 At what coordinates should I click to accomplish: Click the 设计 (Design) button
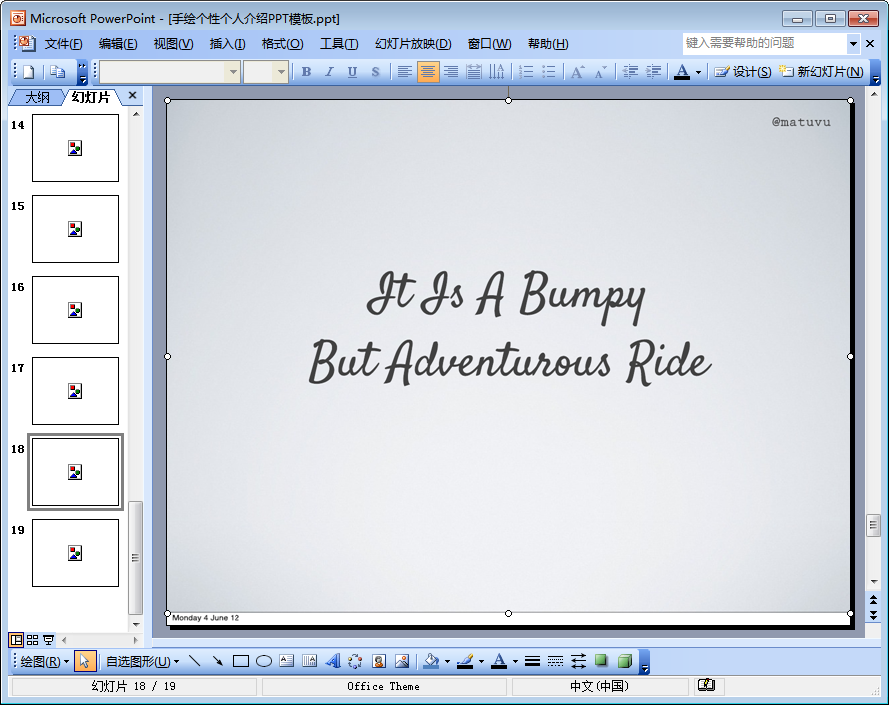[x=743, y=71]
